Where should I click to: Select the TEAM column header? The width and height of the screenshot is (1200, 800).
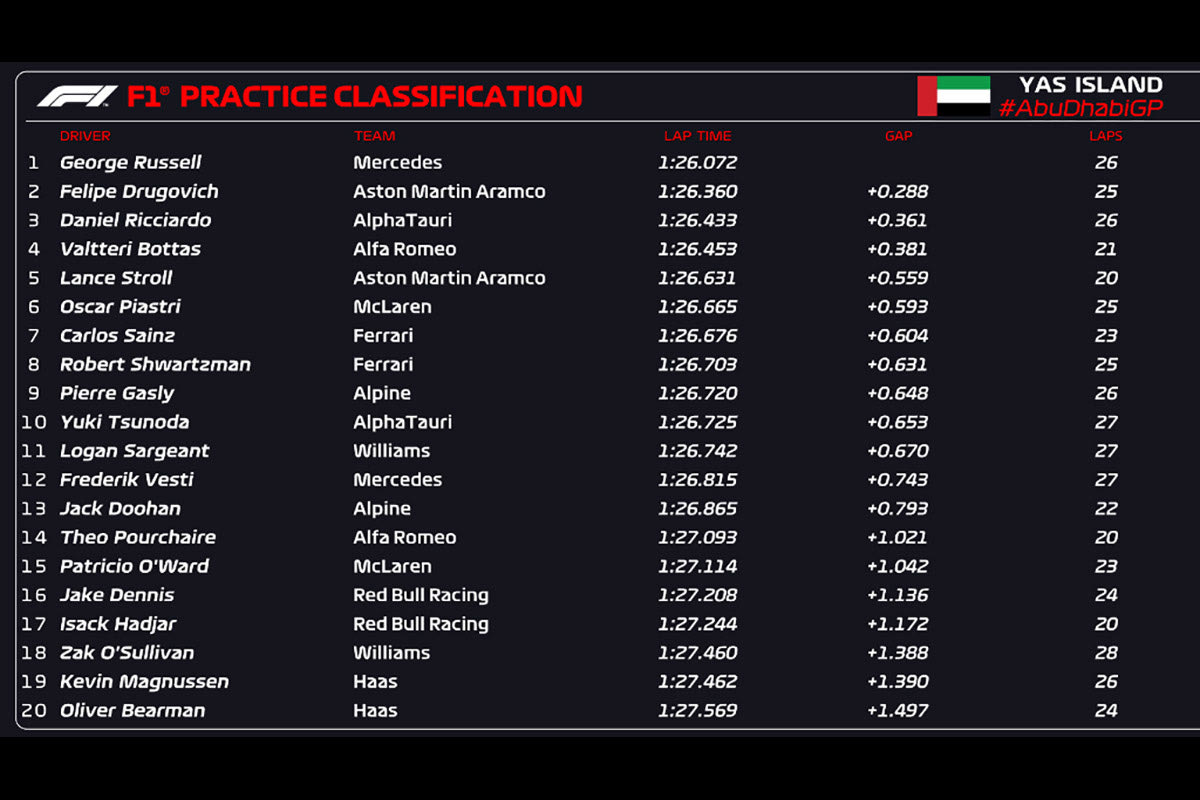click(374, 136)
